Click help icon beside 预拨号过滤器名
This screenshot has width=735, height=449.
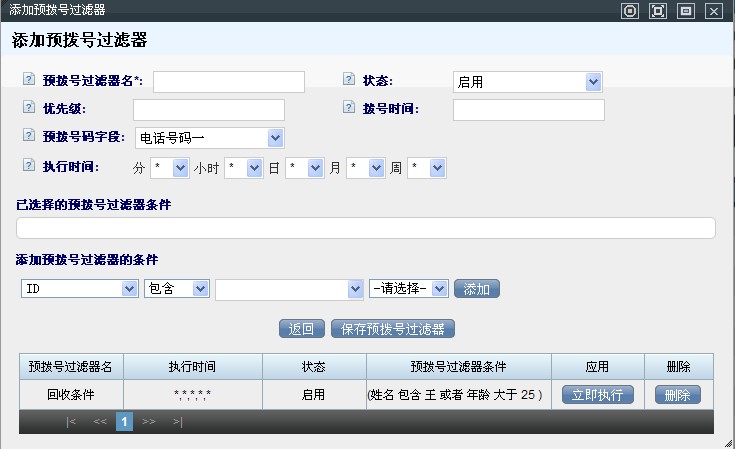27,80
